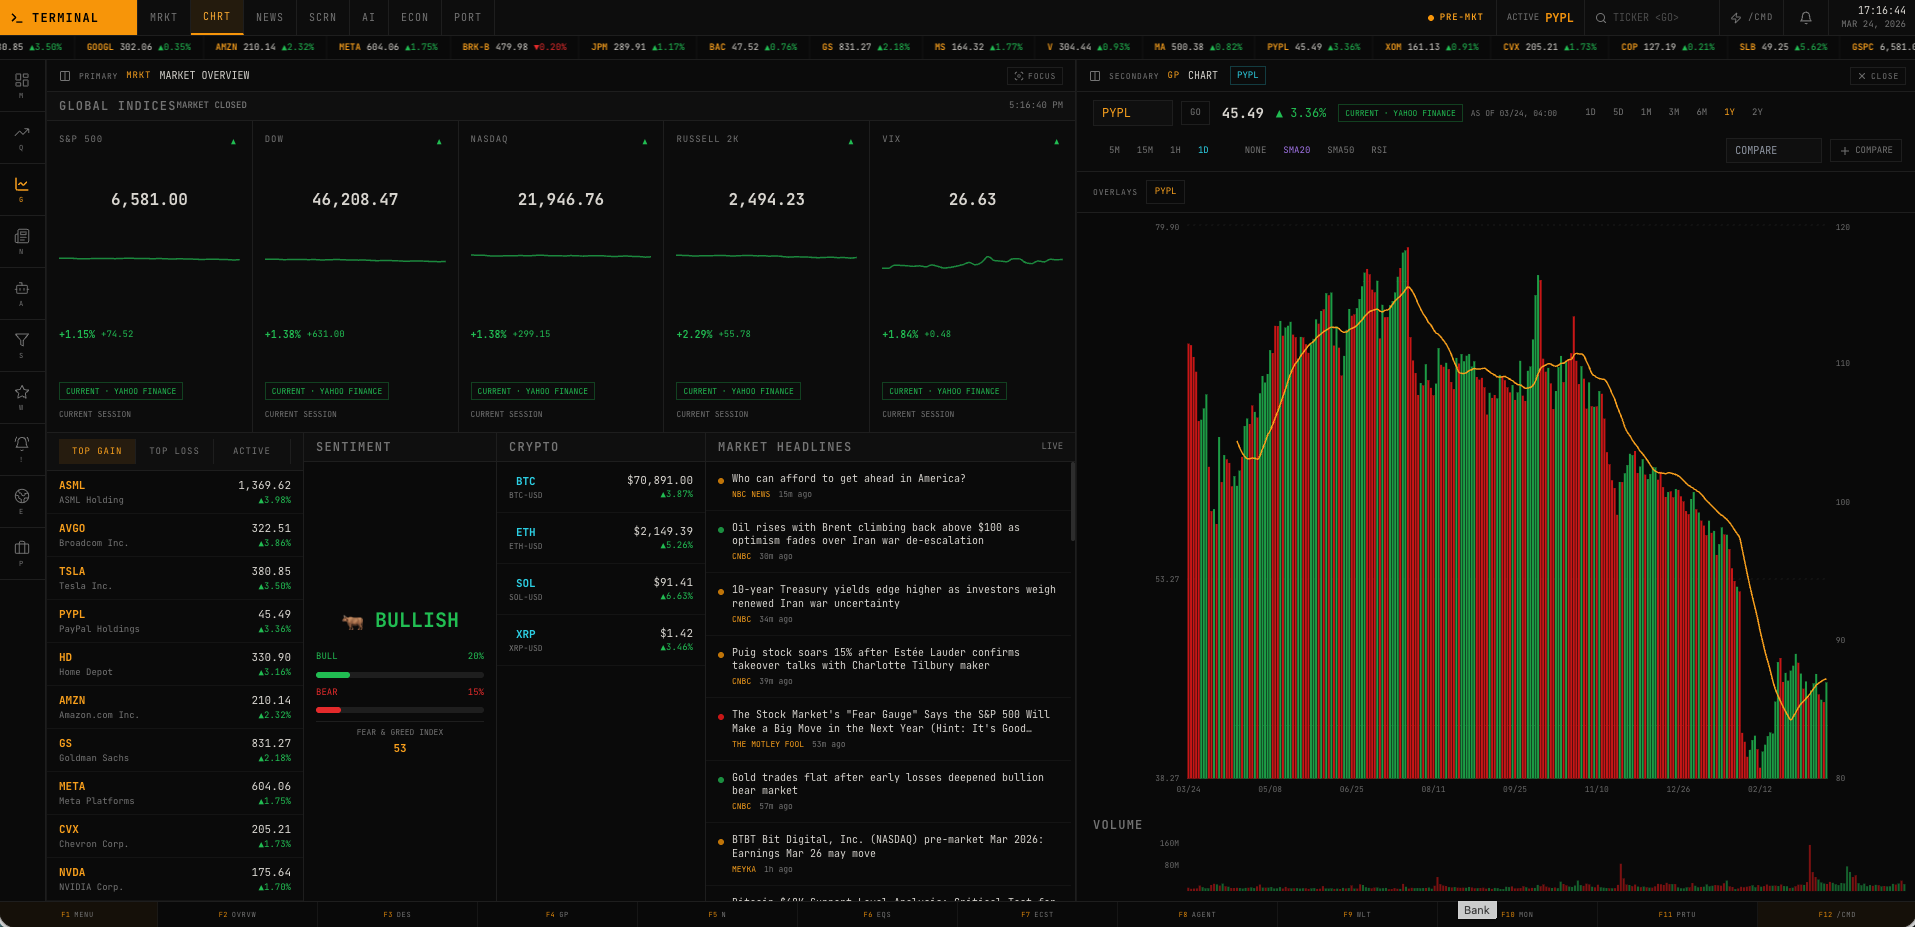Click the F1 MENU function key
1915x927 pixels.
78,914
